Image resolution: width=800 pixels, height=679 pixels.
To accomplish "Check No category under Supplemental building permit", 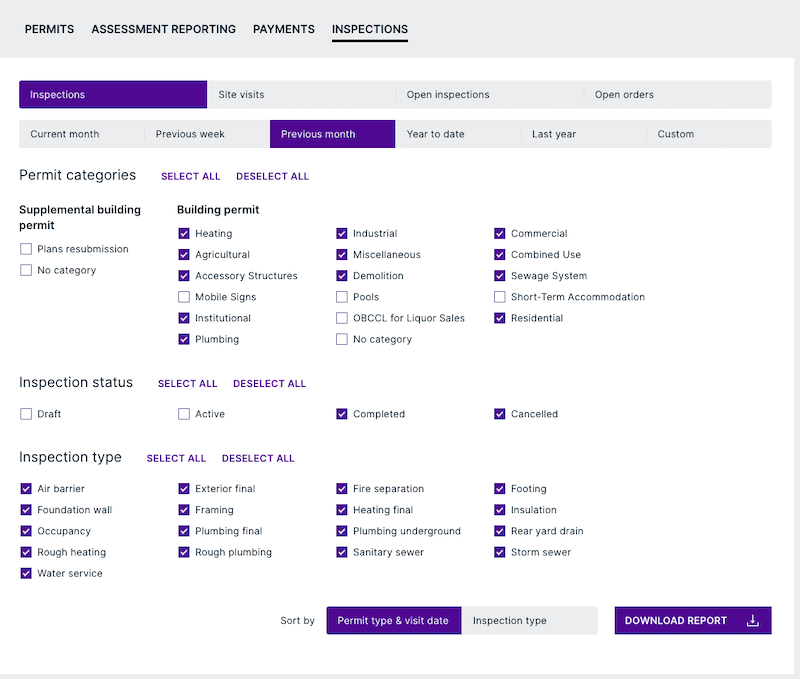I will point(26,270).
